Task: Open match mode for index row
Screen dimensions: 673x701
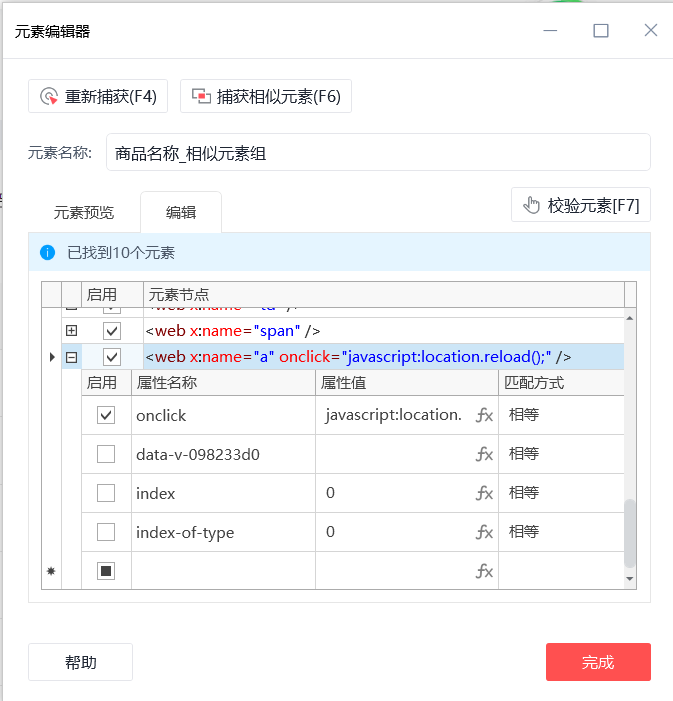Action: pyautogui.click(x=561, y=493)
